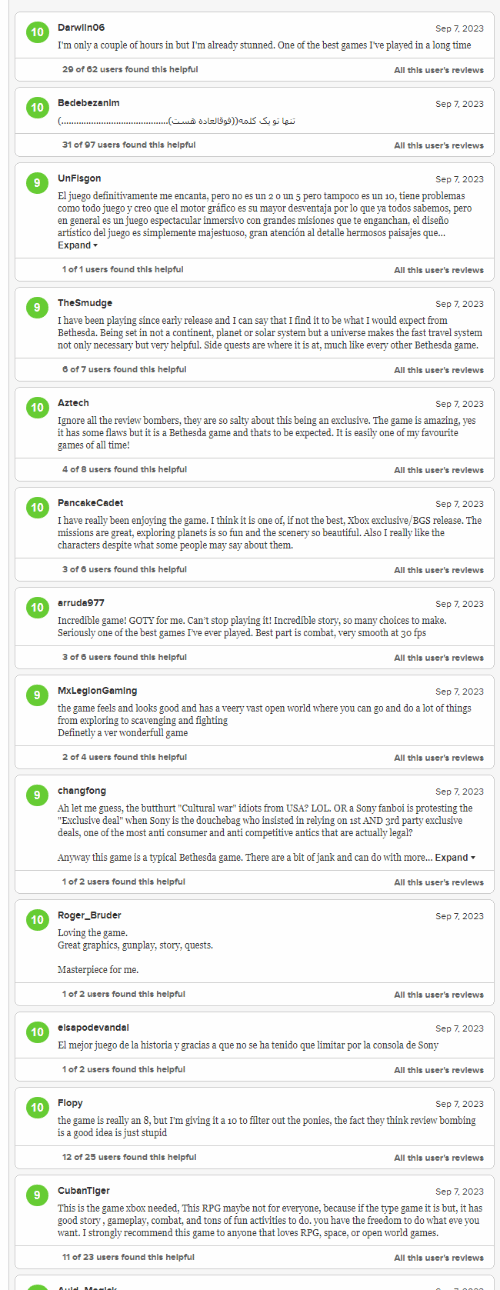This screenshot has width=500, height=1290.
Task: Expand changfong's truncated review
Action: click(x=455, y=857)
